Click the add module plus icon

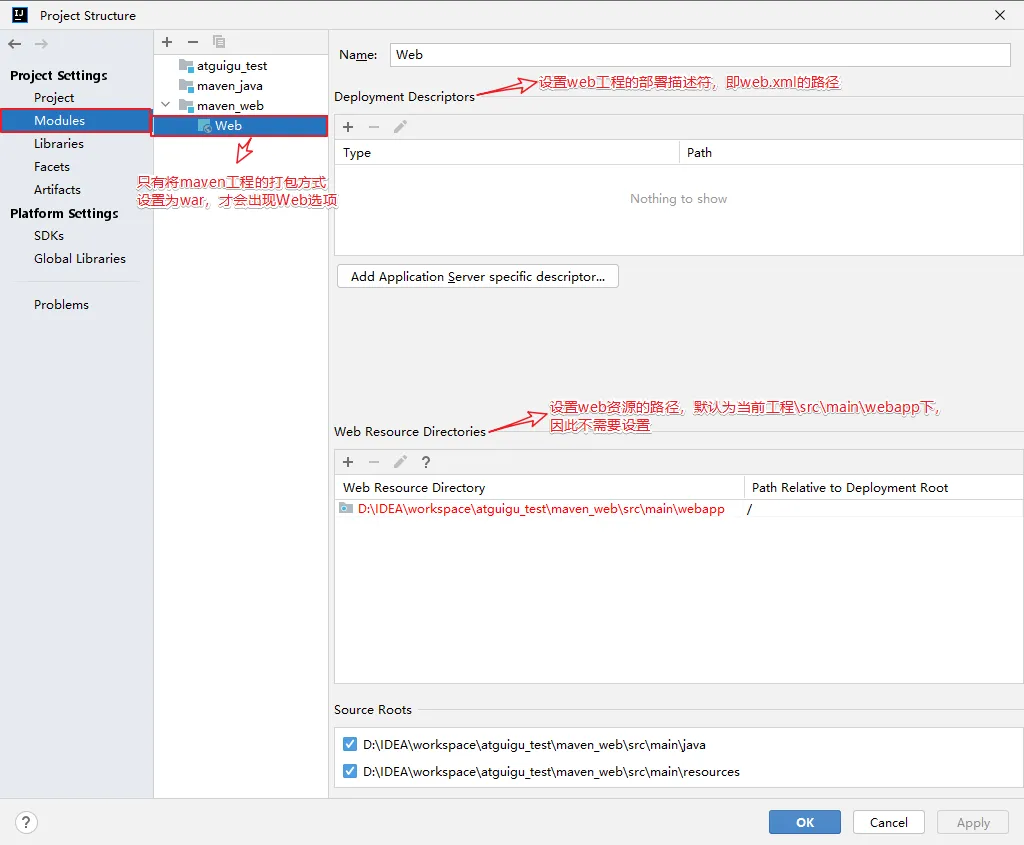click(x=167, y=42)
